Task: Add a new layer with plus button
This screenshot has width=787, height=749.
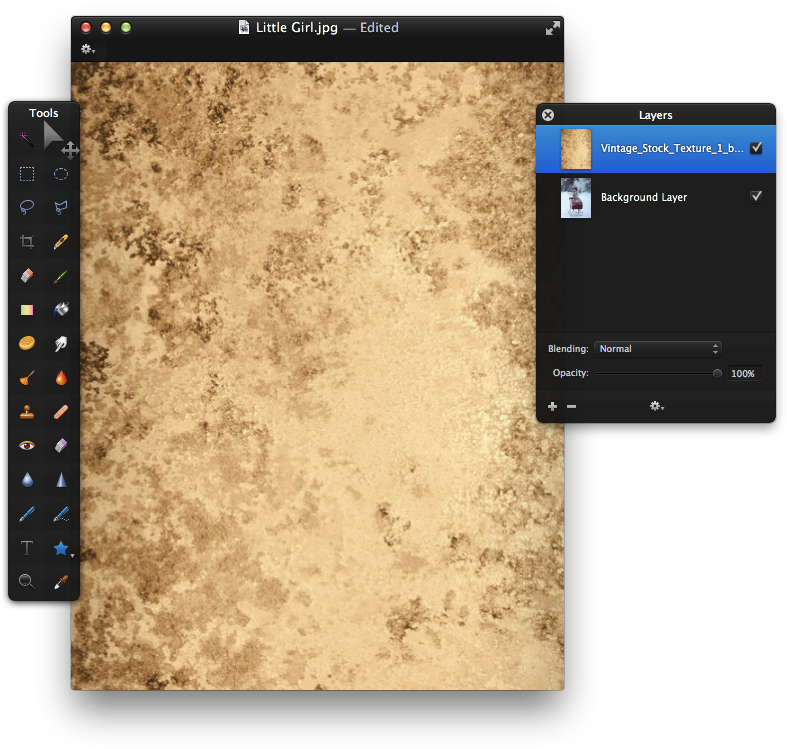Action: [x=553, y=406]
